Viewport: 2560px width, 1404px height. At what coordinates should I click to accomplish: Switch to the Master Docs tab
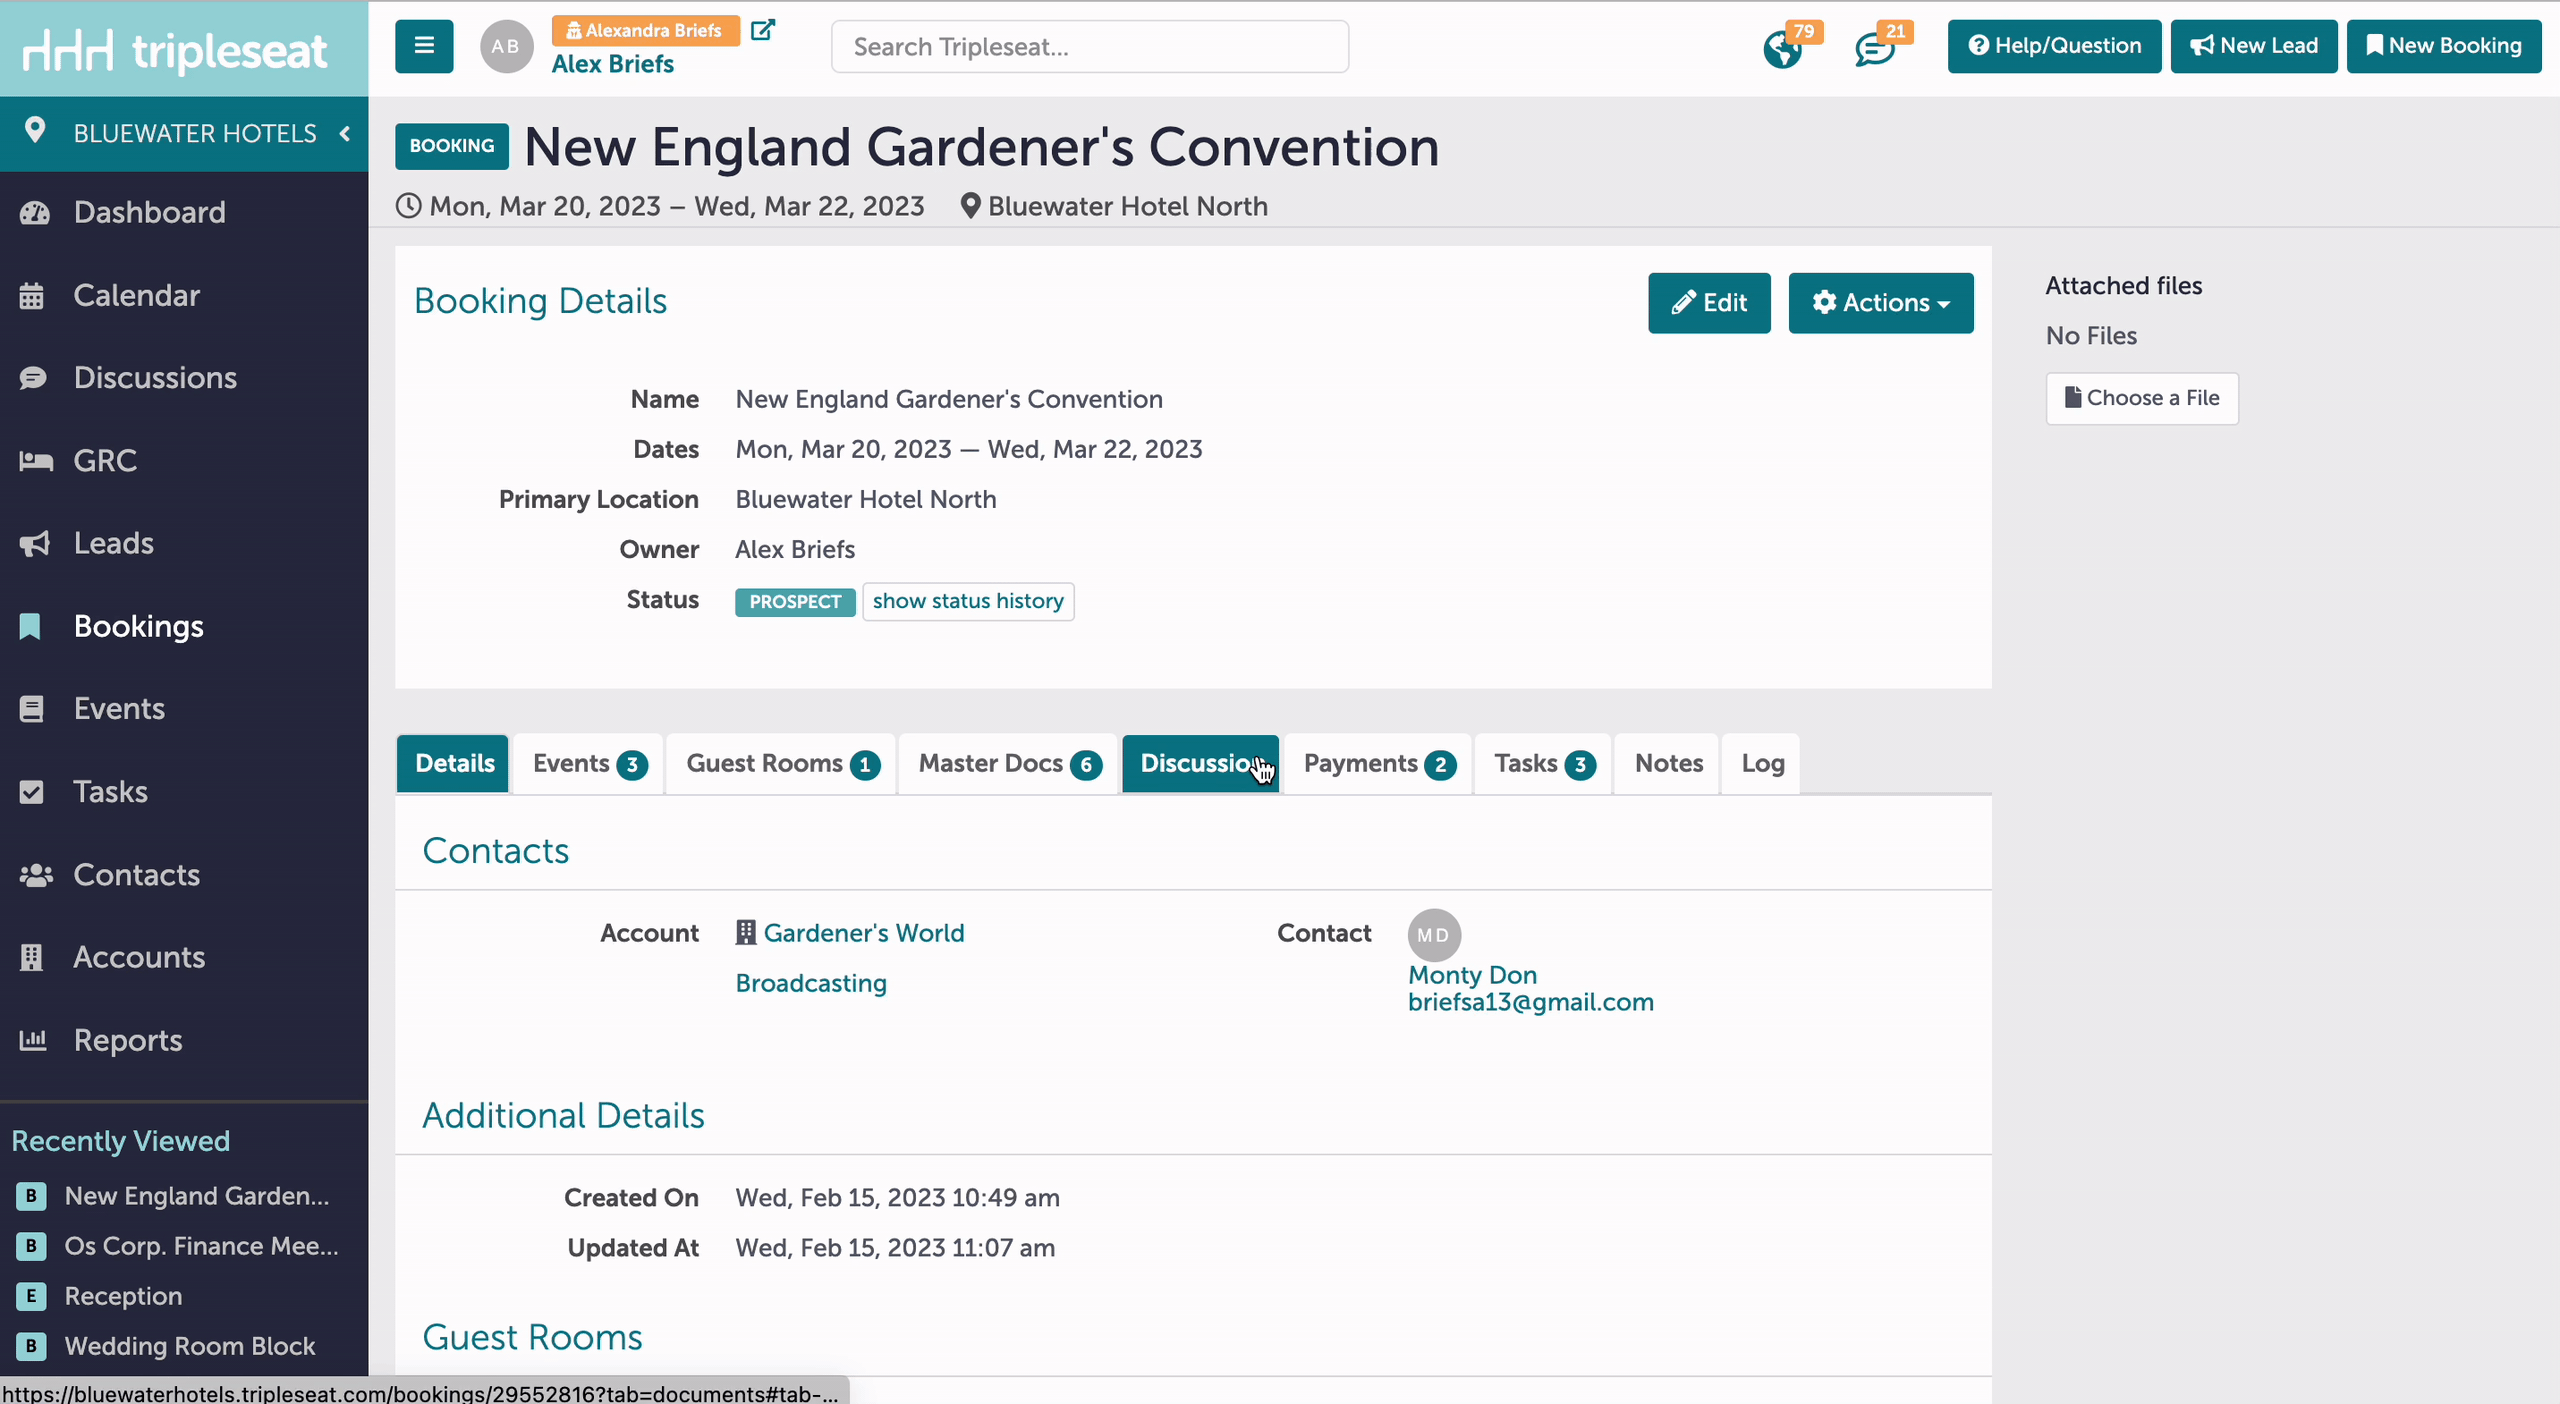1009,764
